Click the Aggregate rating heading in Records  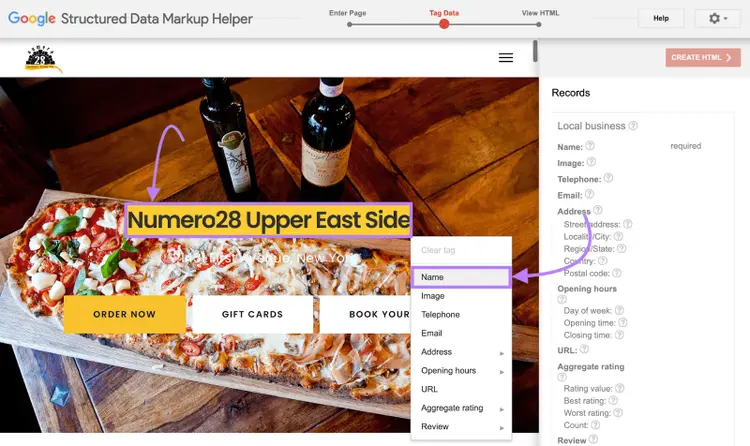[591, 367]
